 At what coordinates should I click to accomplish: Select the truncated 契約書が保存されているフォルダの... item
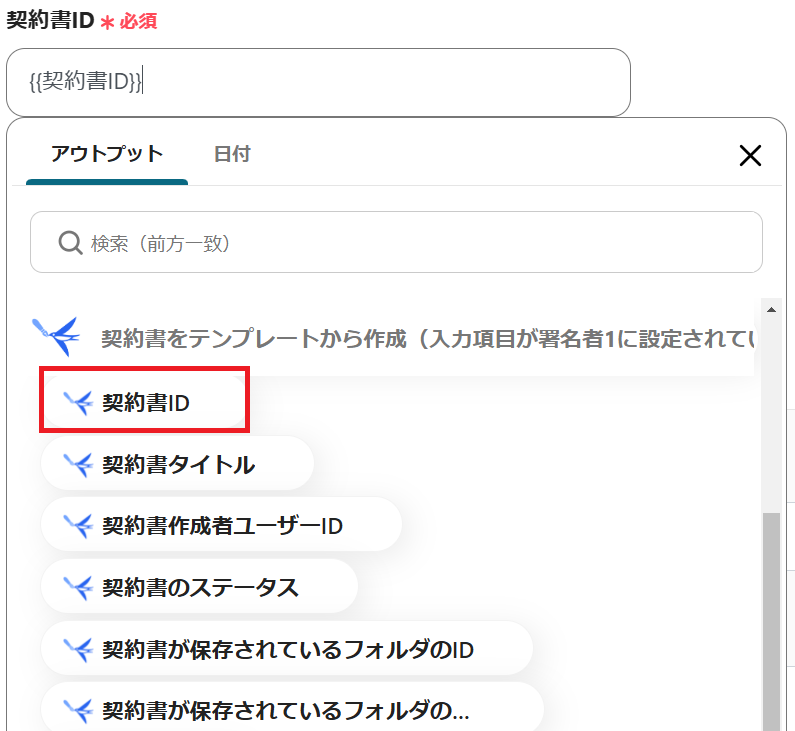[x=285, y=711]
